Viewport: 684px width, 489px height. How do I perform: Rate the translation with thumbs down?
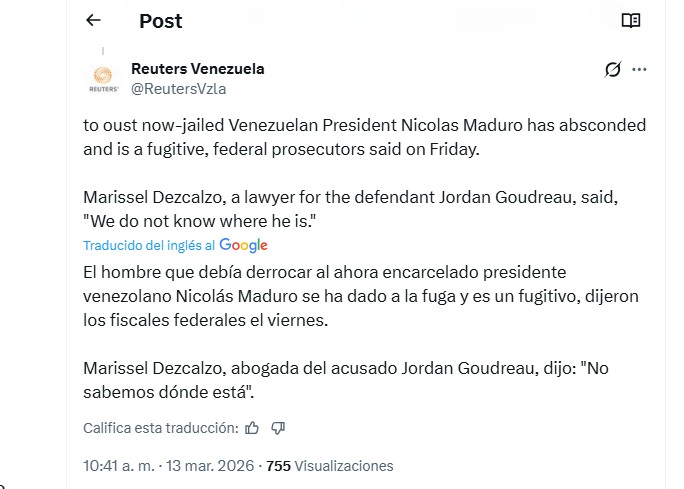(x=278, y=428)
